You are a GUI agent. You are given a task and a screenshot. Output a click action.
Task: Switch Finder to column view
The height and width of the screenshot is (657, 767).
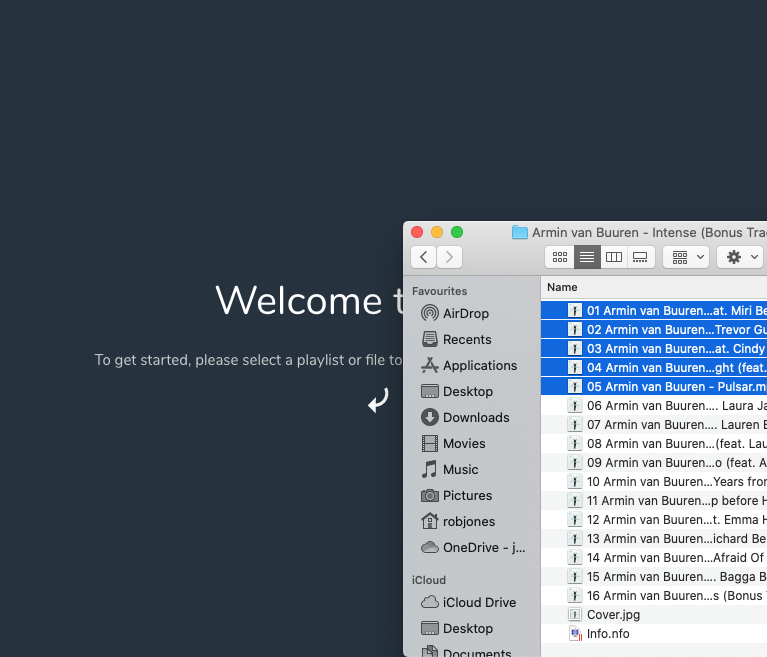[x=614, y=257]
